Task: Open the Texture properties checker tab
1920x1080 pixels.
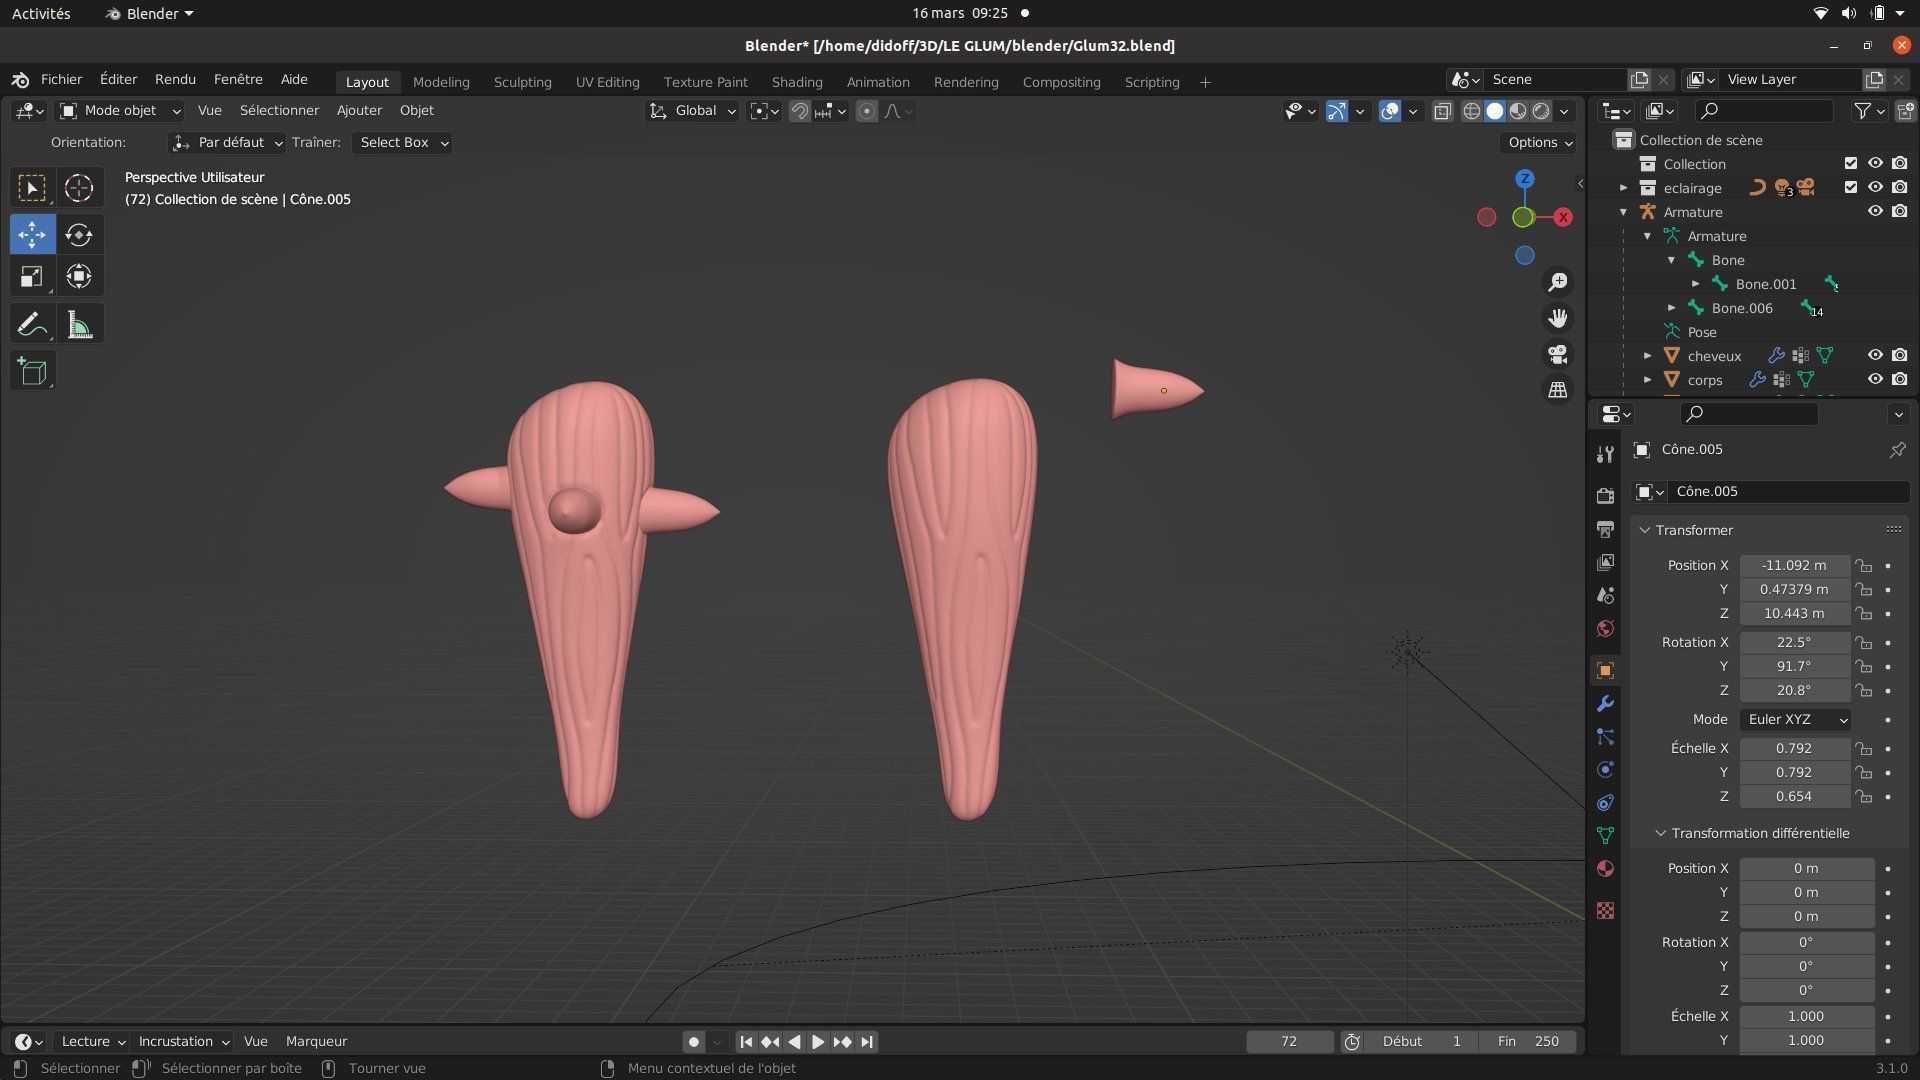Action: click(1605, 911)
